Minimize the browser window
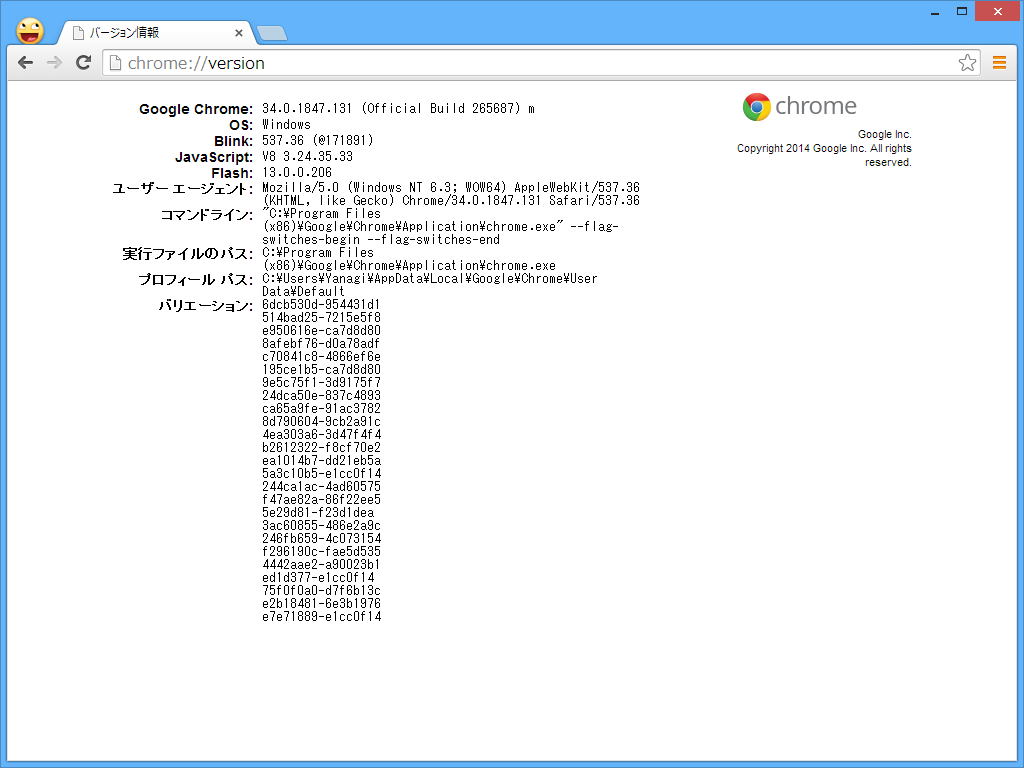Image resolution: width=1024 pixels, height=768 pixels. coord(933,11)
